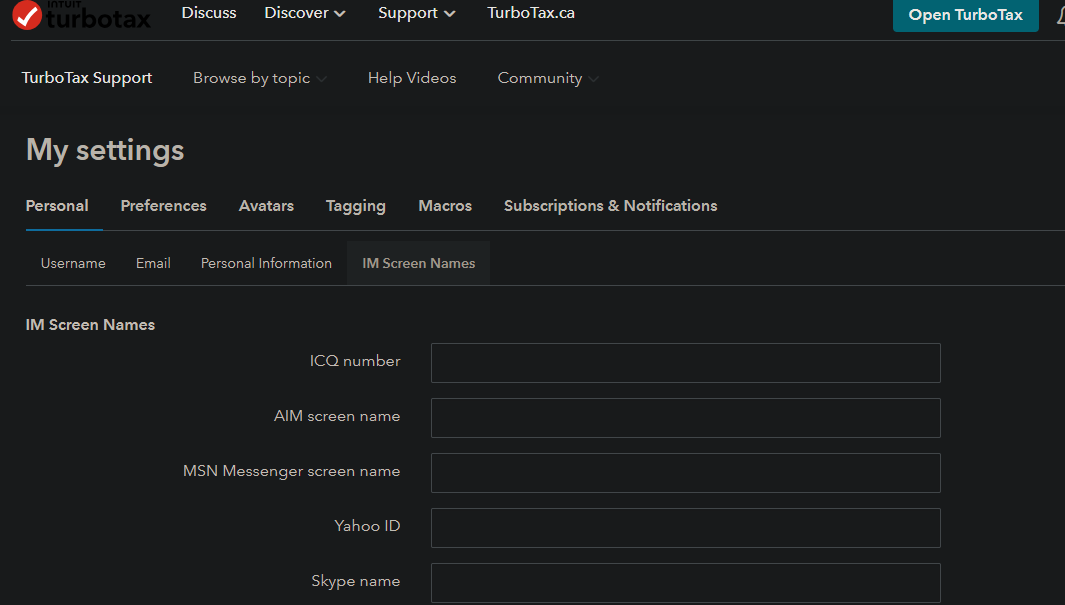Open Help Videos

tap(412, 78)
